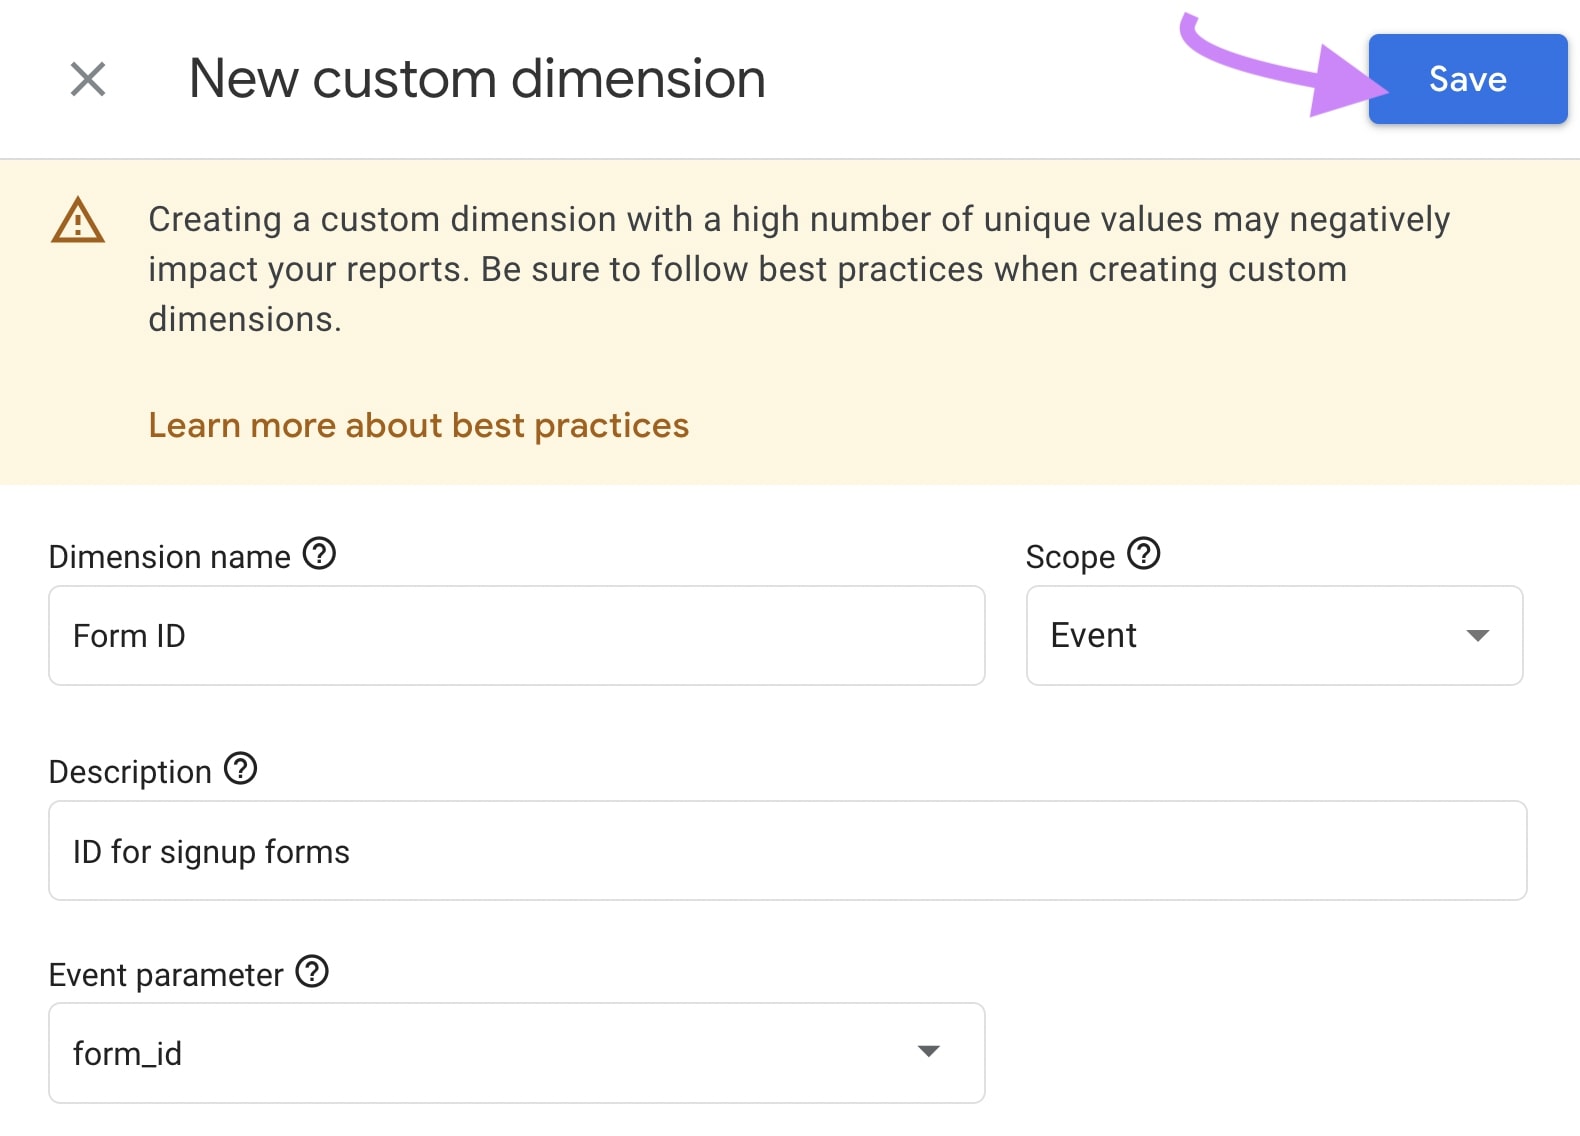
Task: Close the New custom dimension panel
Action: pos(88,79)
